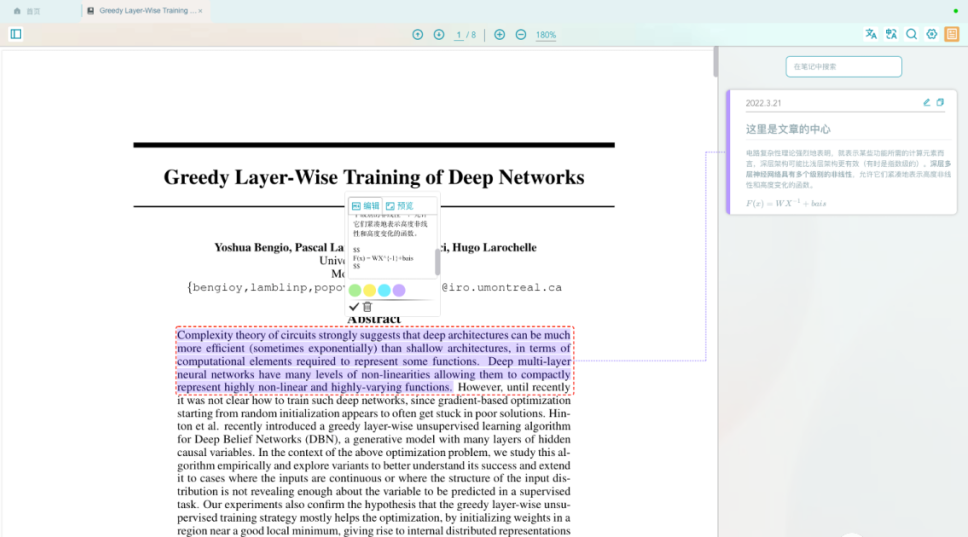Click the zoom out minus icon
The image size is (968, 537).
pos(521,35)
